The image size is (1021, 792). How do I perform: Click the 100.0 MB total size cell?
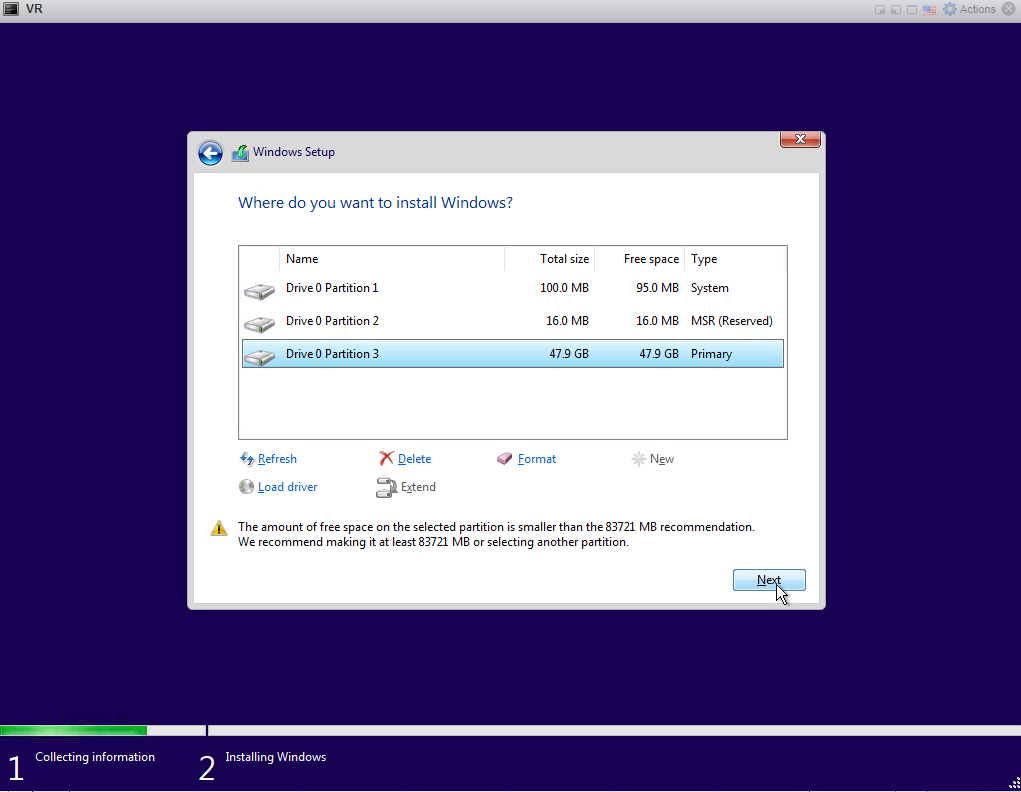pyautogui.click(x=564, y=288)
